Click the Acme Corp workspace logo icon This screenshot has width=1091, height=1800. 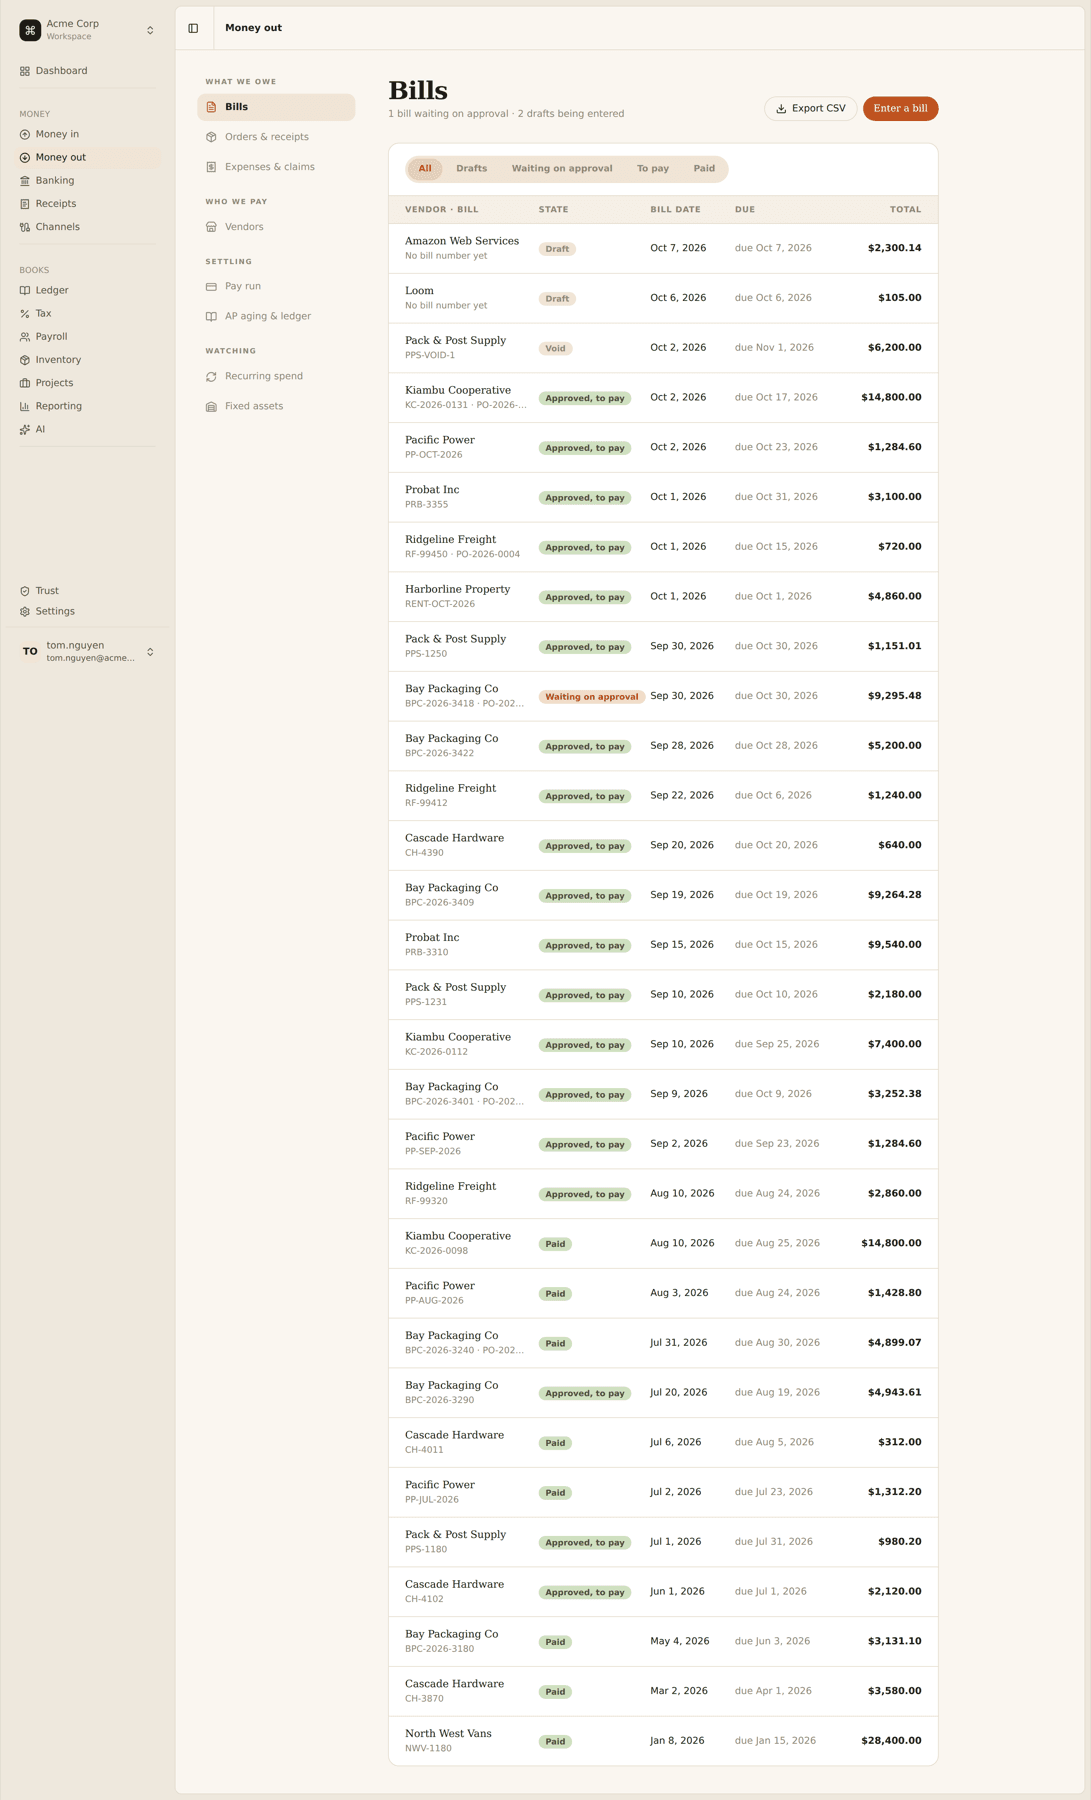30,30
